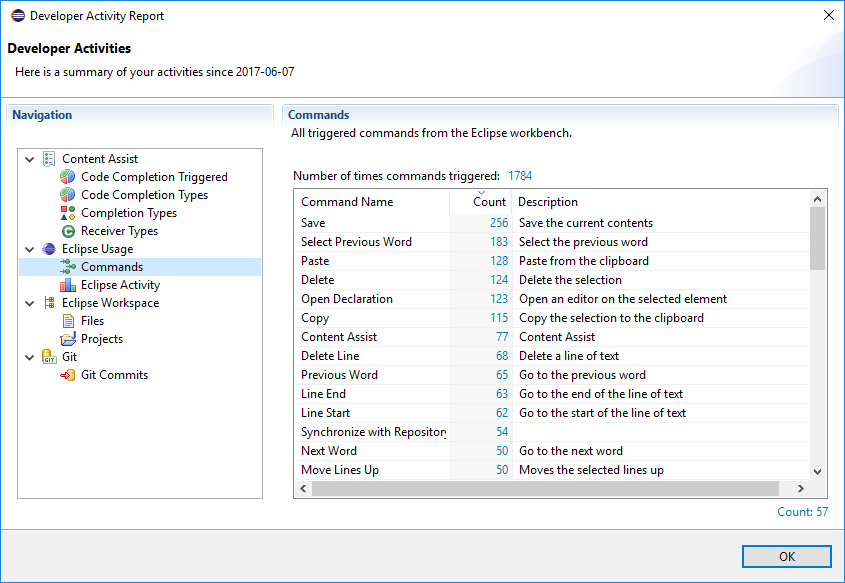
Task: Close the Developer Activity Report dialog
Action: pyautogui.click(x=829, y=15)
